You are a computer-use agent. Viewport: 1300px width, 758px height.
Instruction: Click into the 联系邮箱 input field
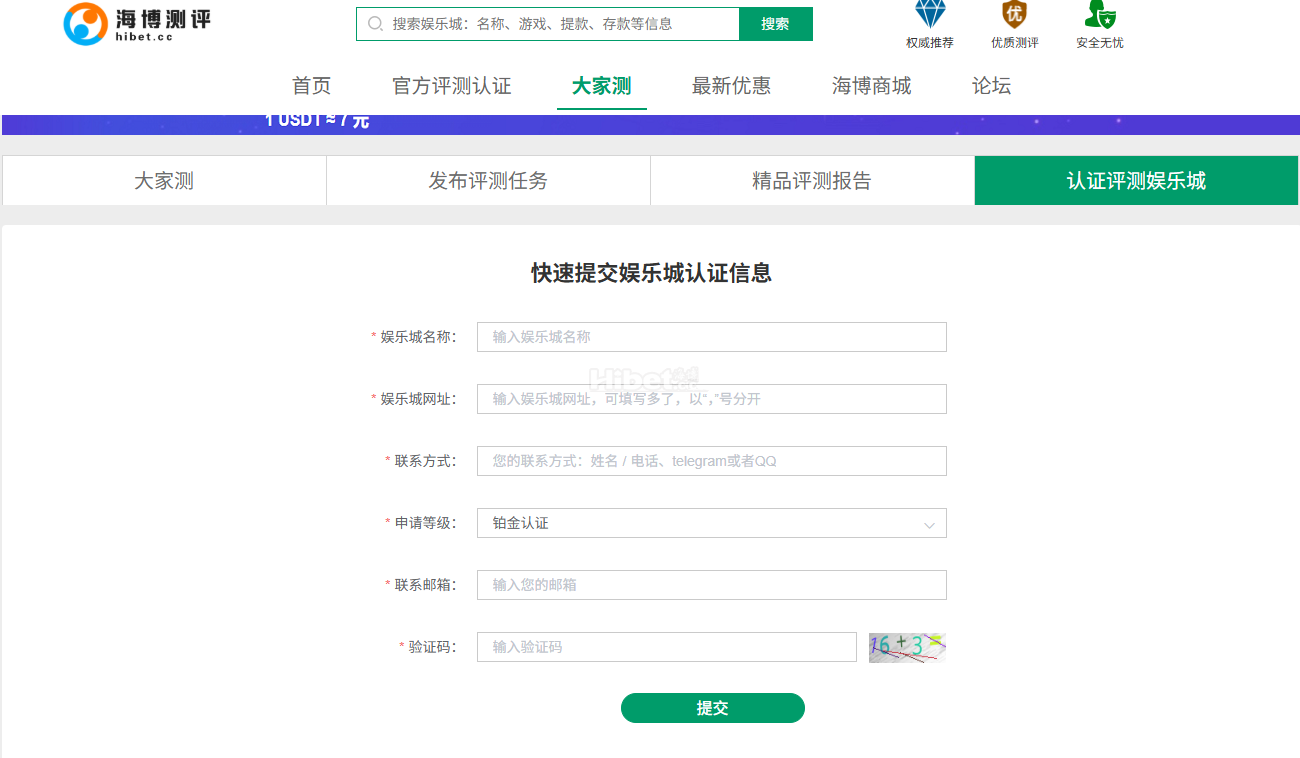[711, 585]
